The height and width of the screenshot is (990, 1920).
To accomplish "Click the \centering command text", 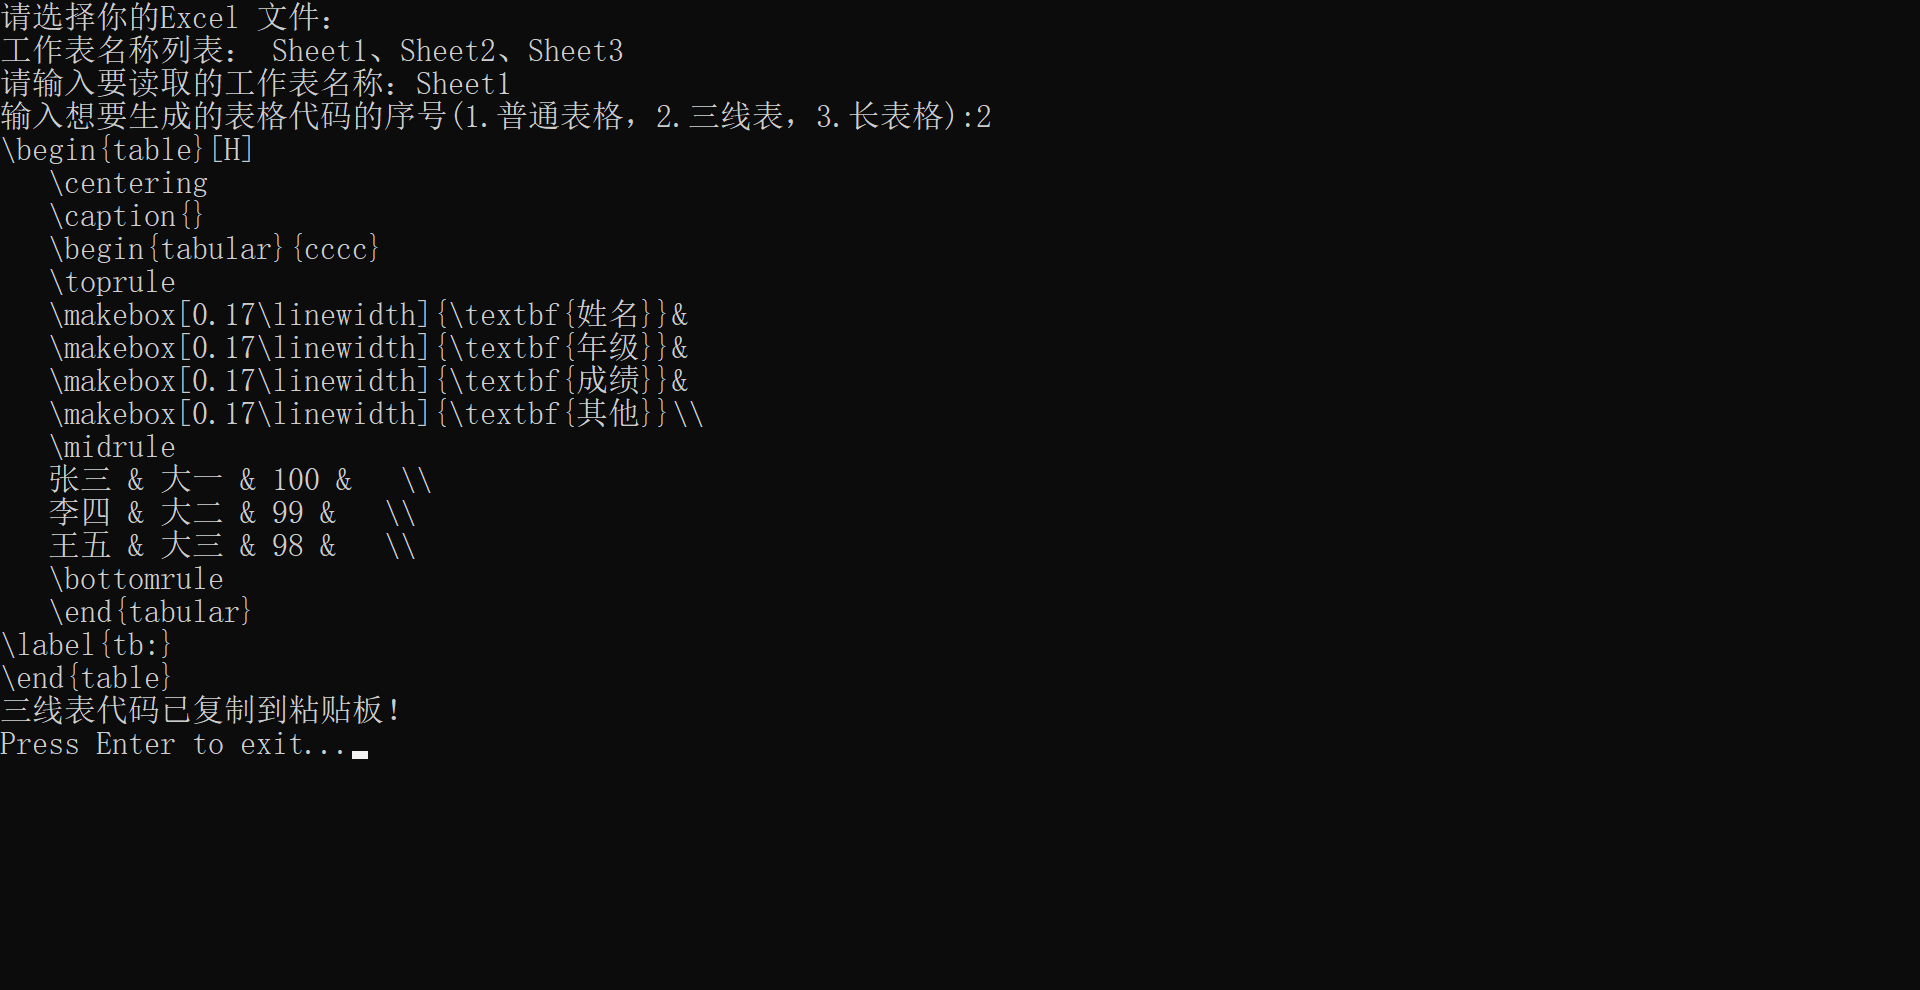I will (129, 183).
